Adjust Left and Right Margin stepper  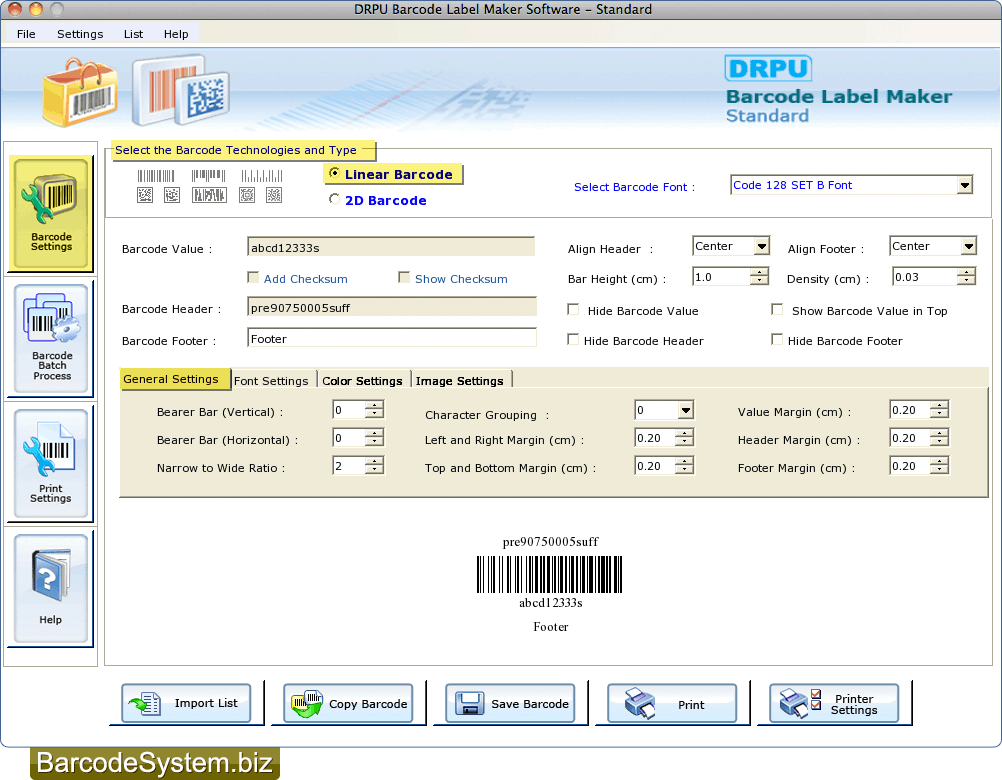(684, 438)
